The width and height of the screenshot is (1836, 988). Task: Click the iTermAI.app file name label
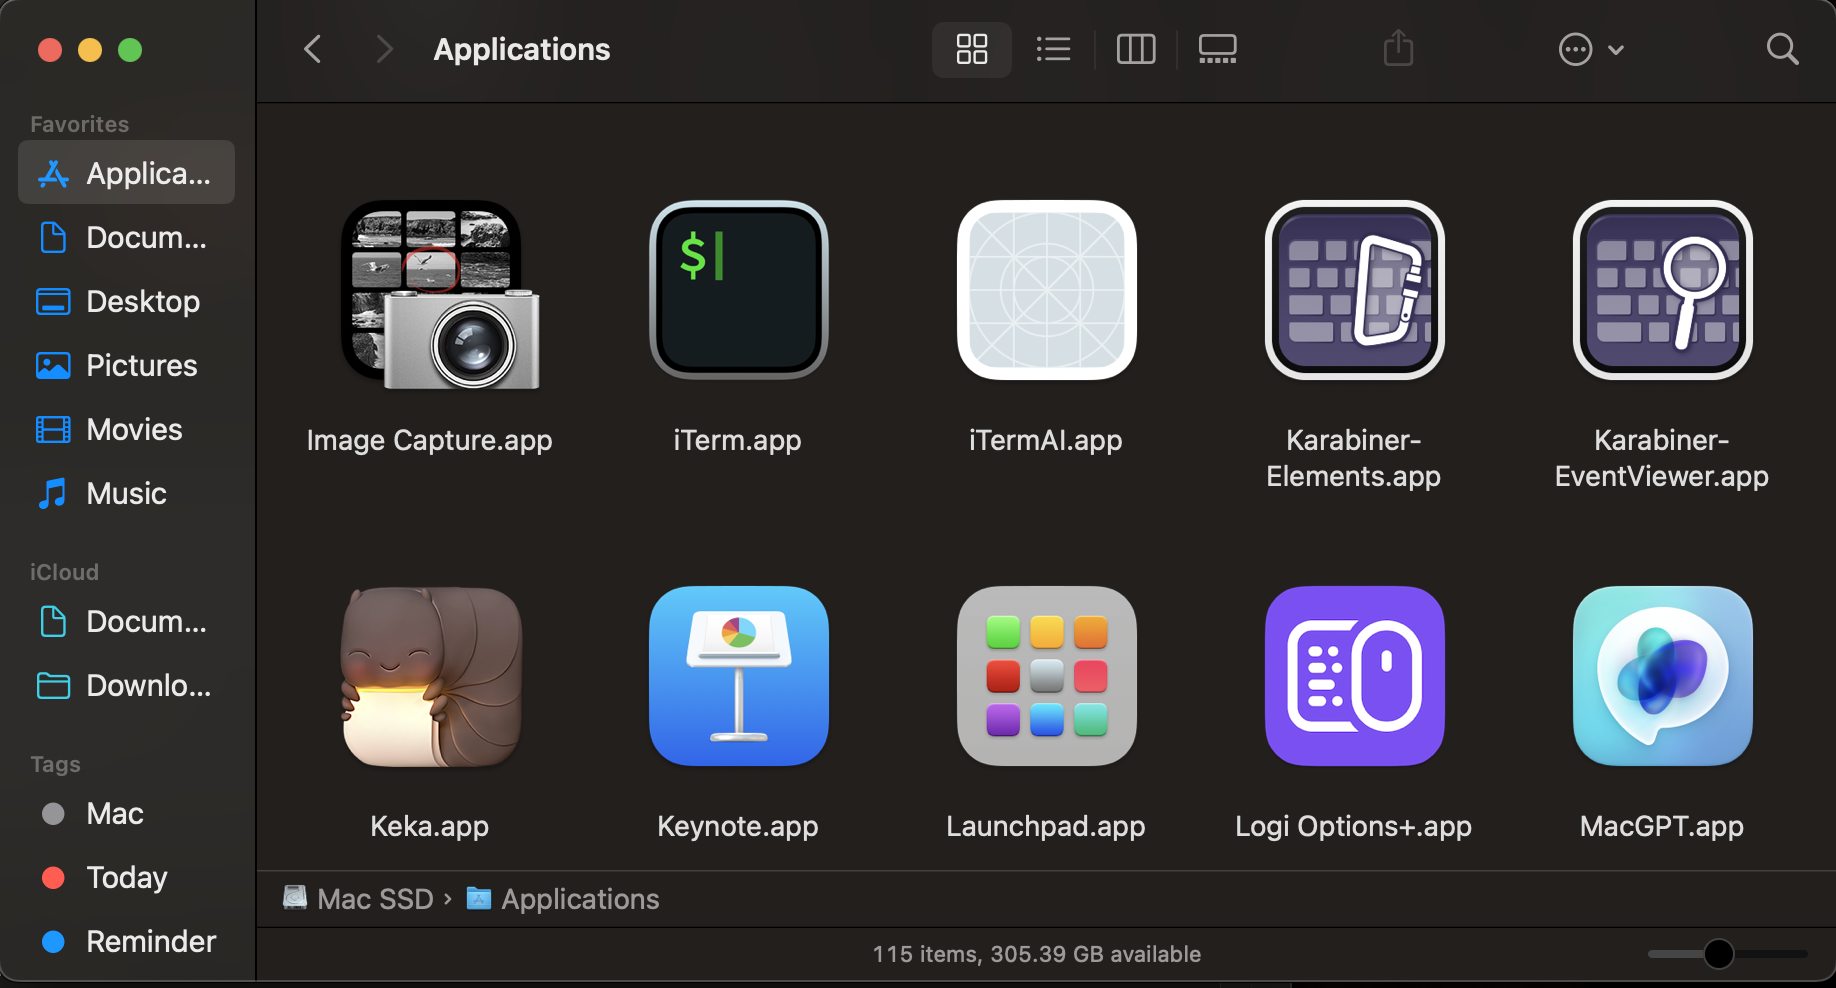1046,440
